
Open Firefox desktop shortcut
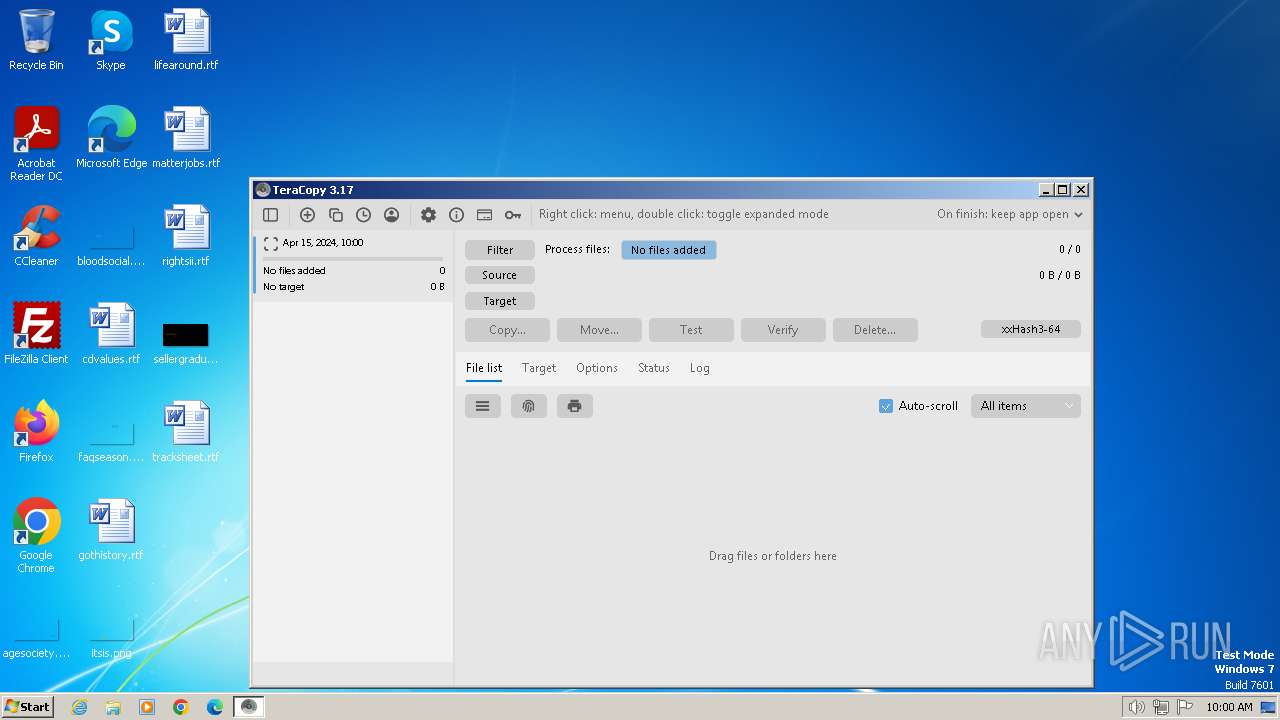pyautogui.click(x=36, y=432)
